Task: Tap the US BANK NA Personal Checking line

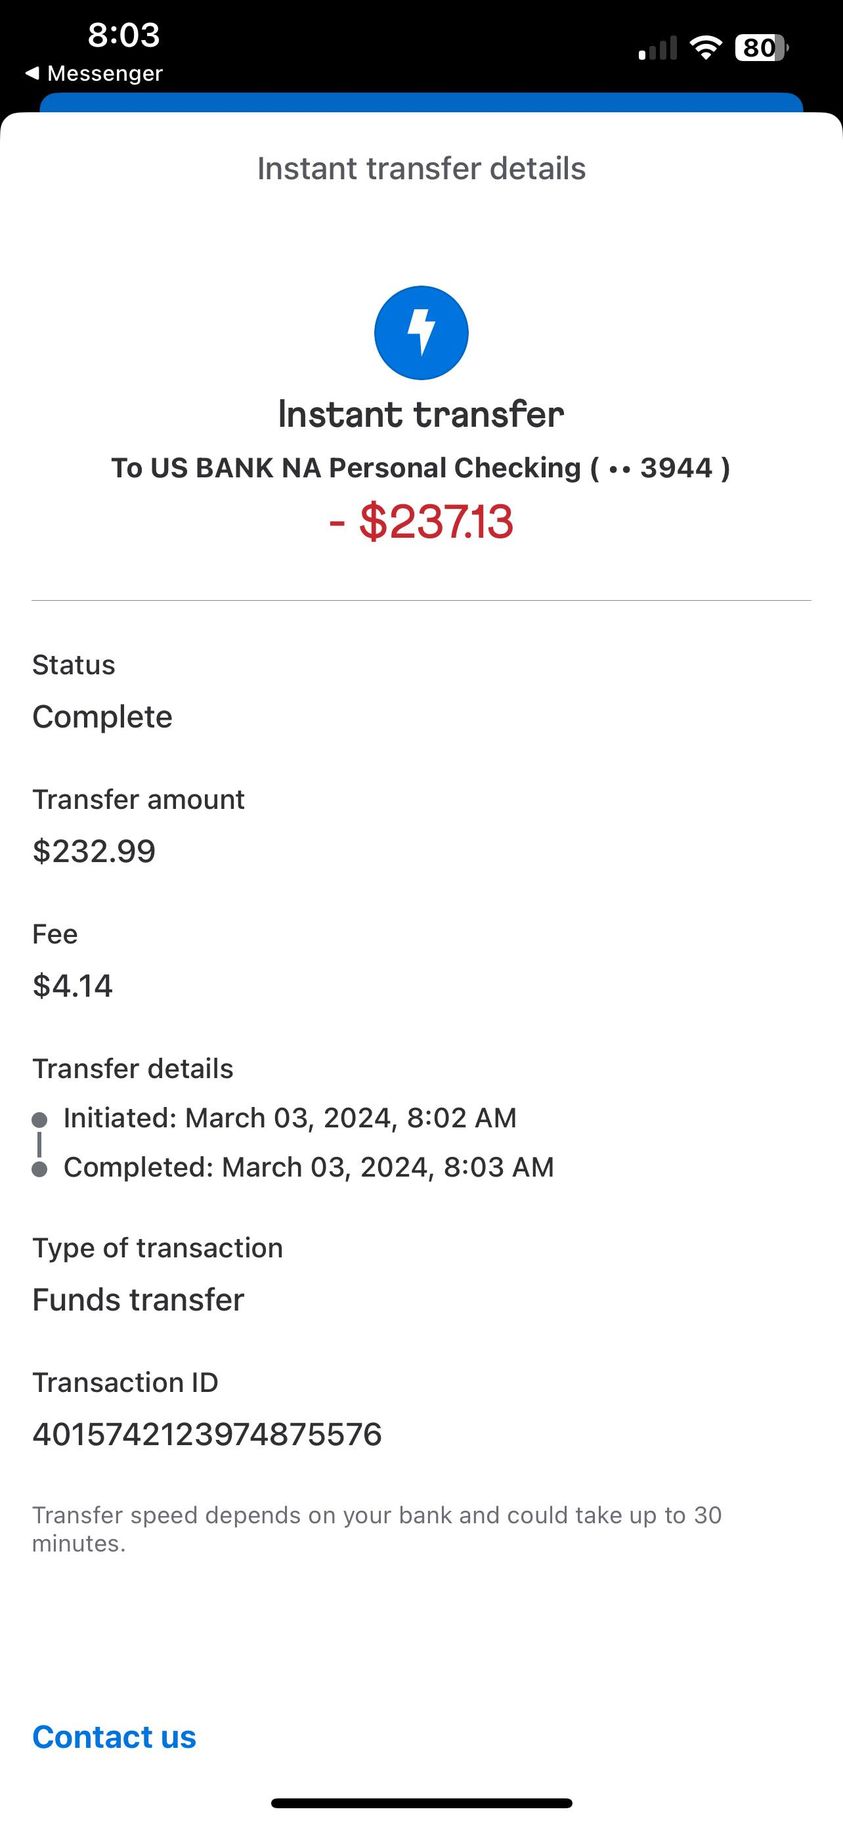Action: (x=421, y=468)
